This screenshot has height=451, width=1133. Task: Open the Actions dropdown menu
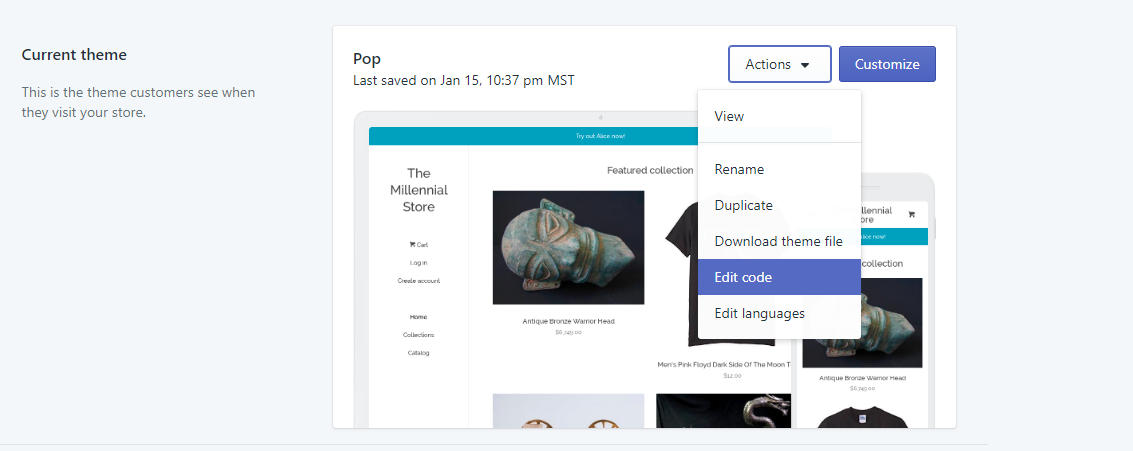click(780, 64)
